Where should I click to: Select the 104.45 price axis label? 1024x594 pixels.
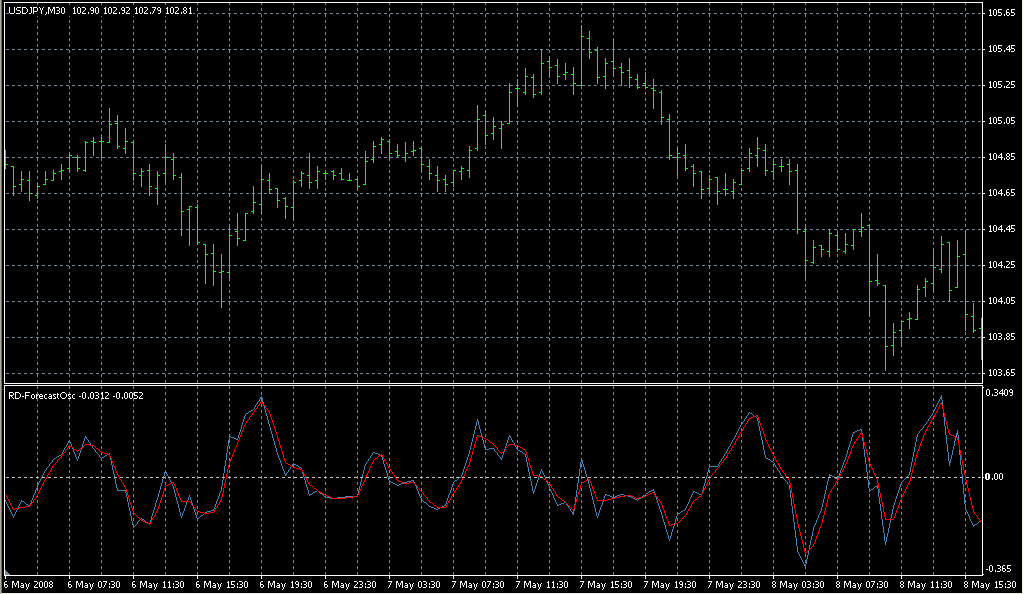(1001, 229)
